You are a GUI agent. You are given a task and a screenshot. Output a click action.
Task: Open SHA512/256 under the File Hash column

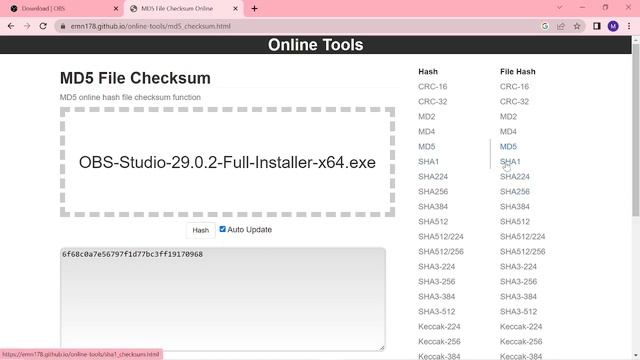point(522,251)
